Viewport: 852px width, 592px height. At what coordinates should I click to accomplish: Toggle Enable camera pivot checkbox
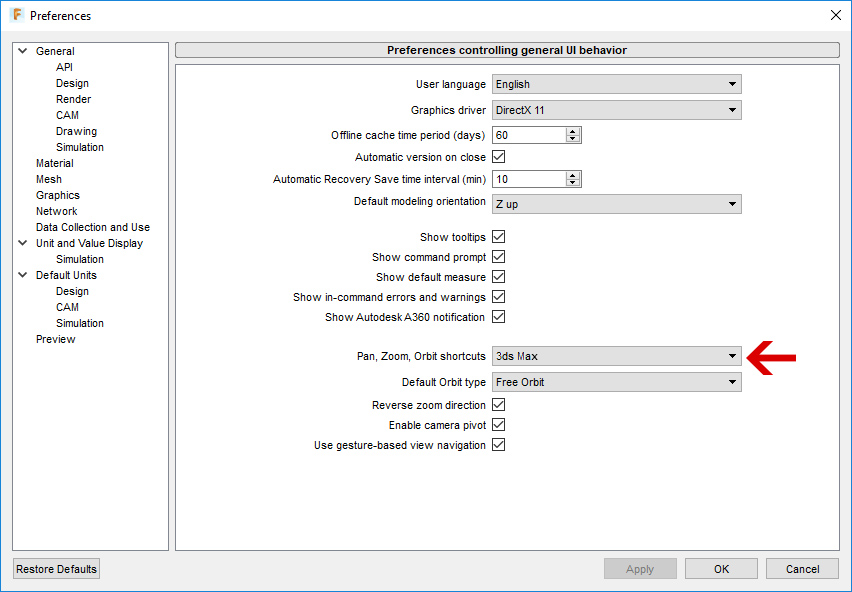click(x=498, y=425)
